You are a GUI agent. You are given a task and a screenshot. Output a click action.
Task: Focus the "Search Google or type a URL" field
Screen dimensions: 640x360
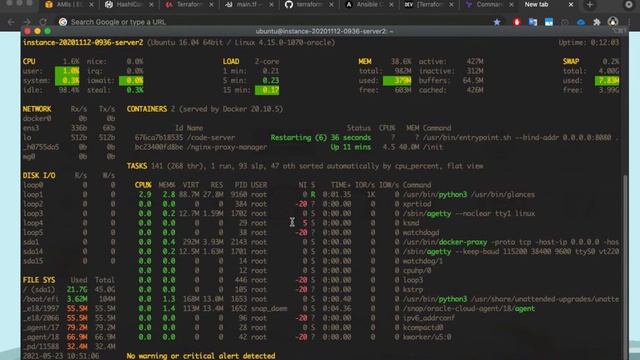[x=118, y=22]
